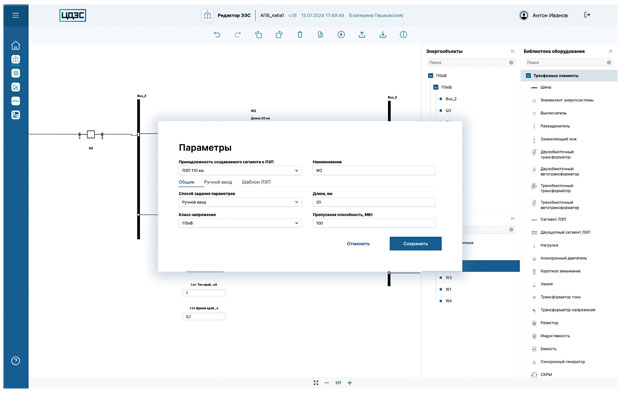Image resolution: width=620 pixels, height=395 pixels.
Task: Select Двухцепный сегмент ЛЭП element
Action: [x=565, y=232]
